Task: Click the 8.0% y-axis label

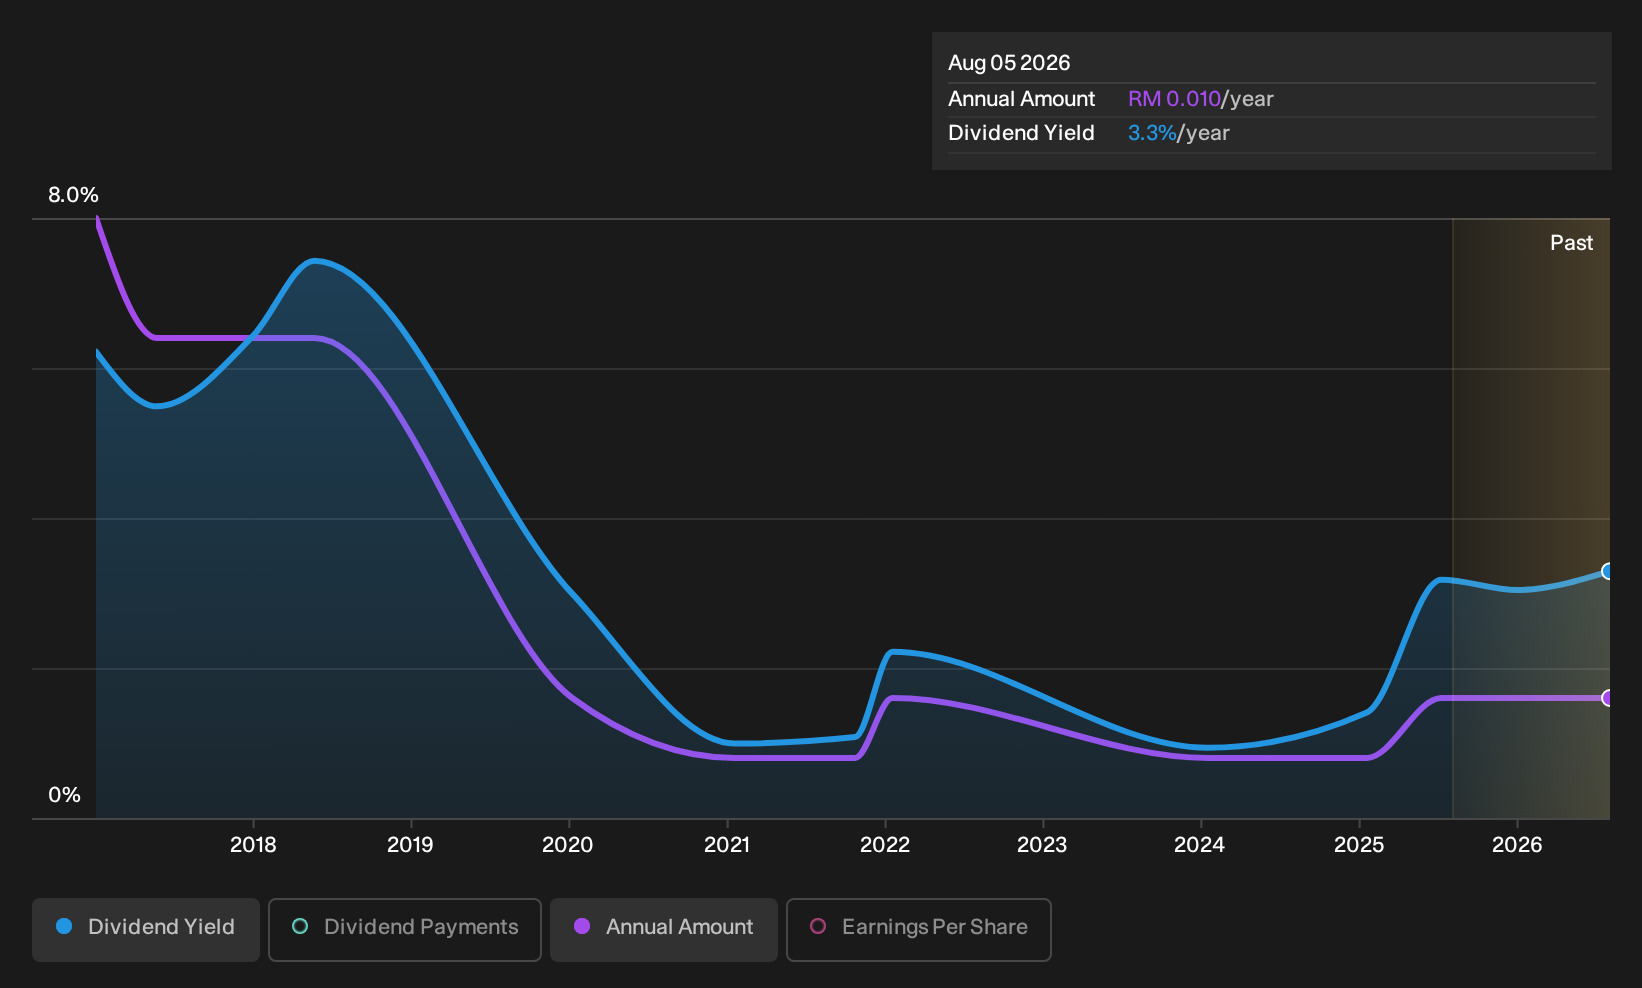Action: tap(73, 195)
